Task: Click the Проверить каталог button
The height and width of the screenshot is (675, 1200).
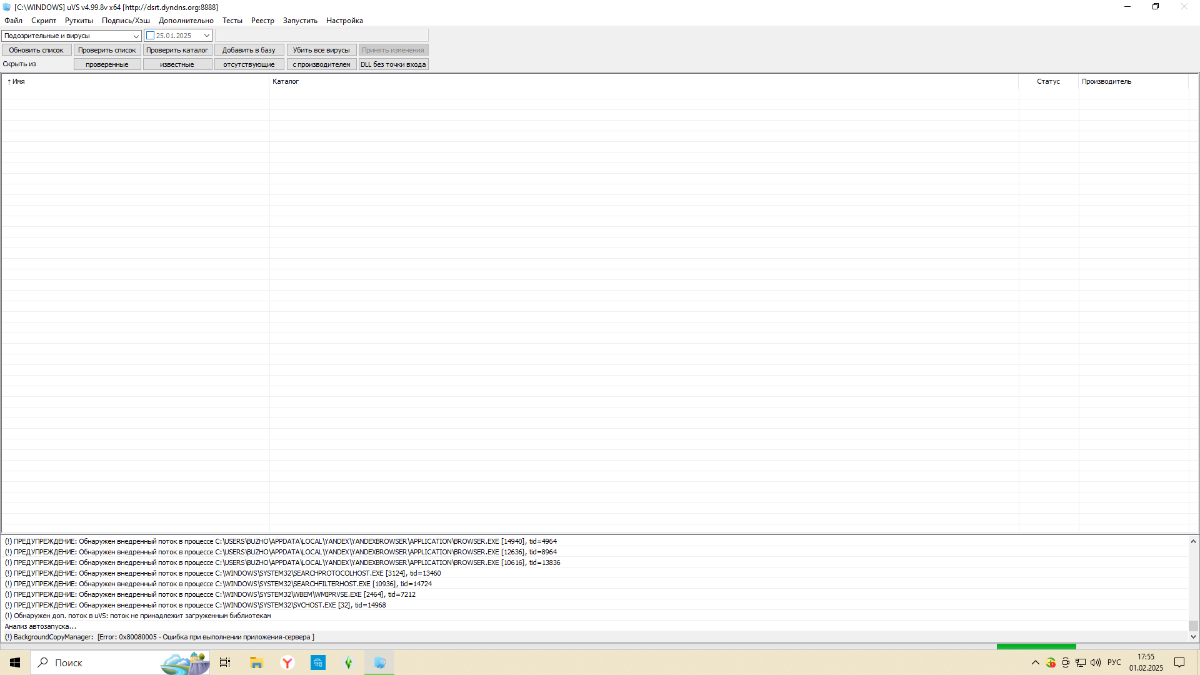Action: 178,49
